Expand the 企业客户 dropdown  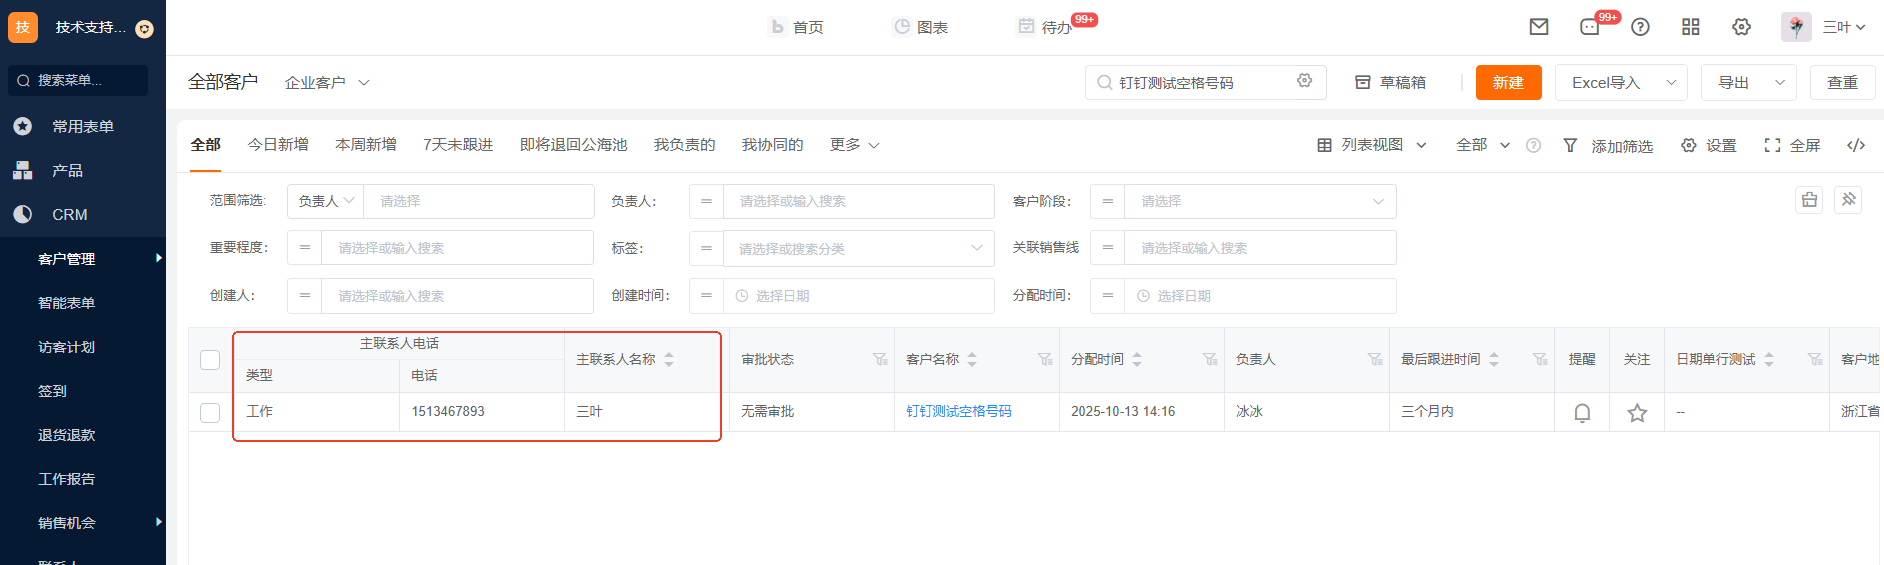[x=327, y=83]
